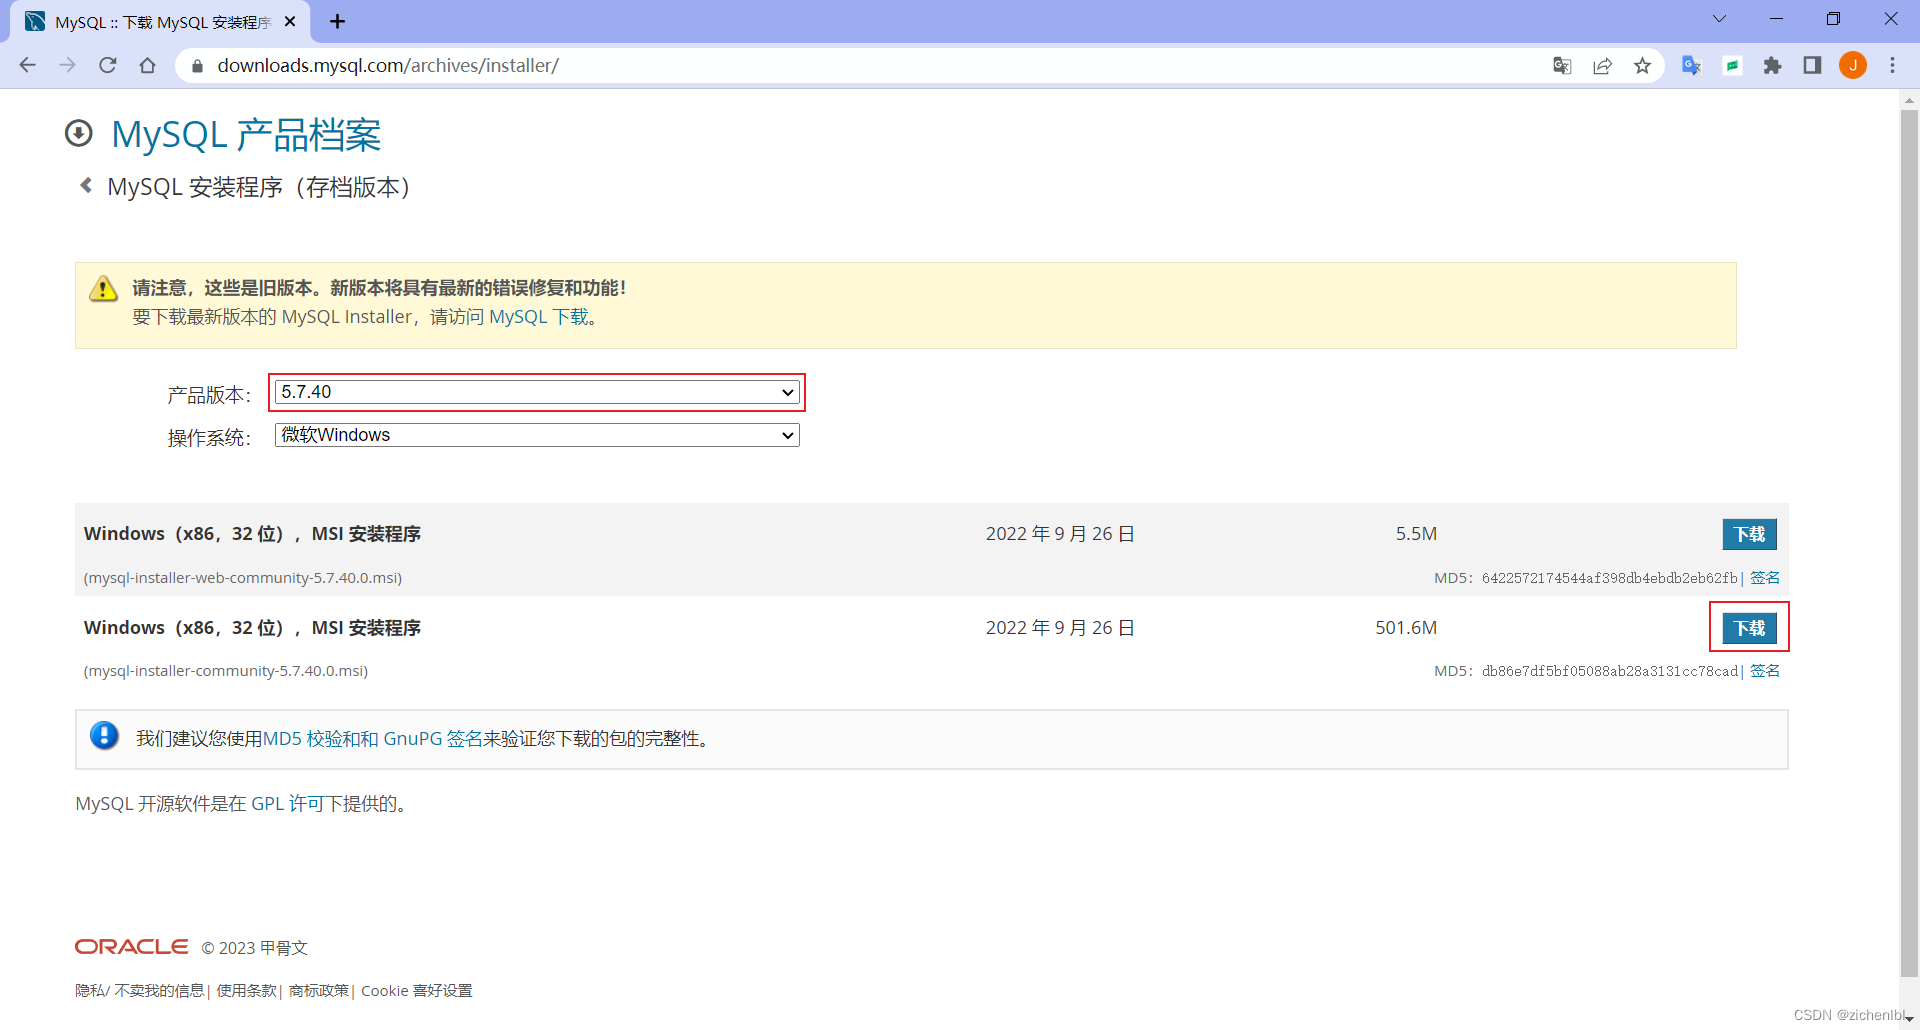Click the padlock site info icon
Image resolution: width=1920 pixels, height=1030 pixels.
click(197, 66)
